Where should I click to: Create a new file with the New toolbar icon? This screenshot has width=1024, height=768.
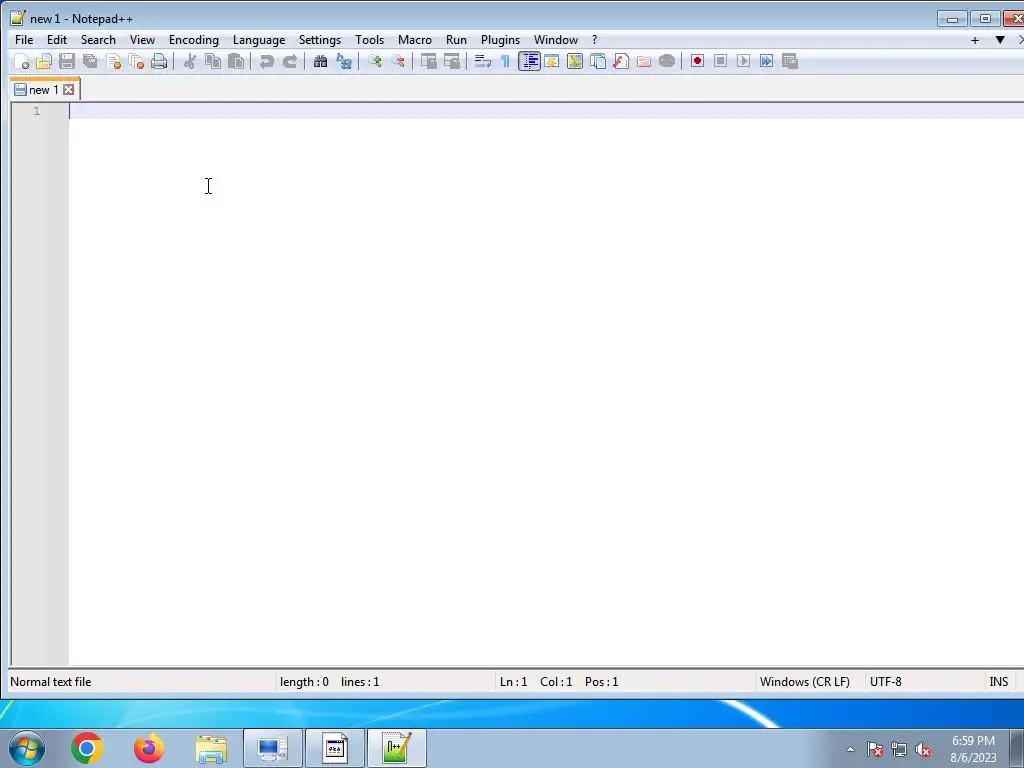point(21,61)
